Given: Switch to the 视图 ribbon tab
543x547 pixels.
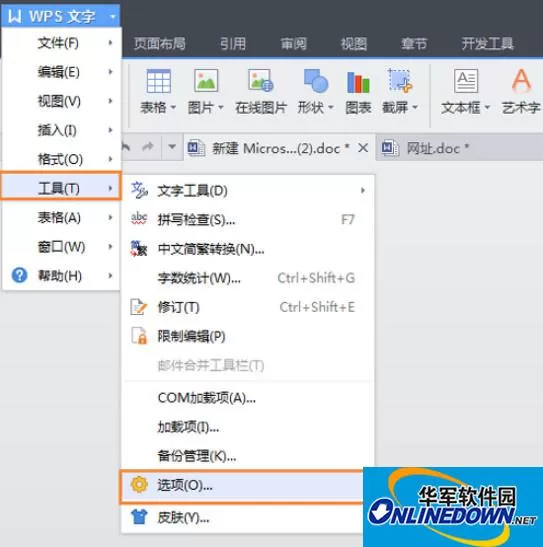Looking at the screenshot, I should pos(354,44).
